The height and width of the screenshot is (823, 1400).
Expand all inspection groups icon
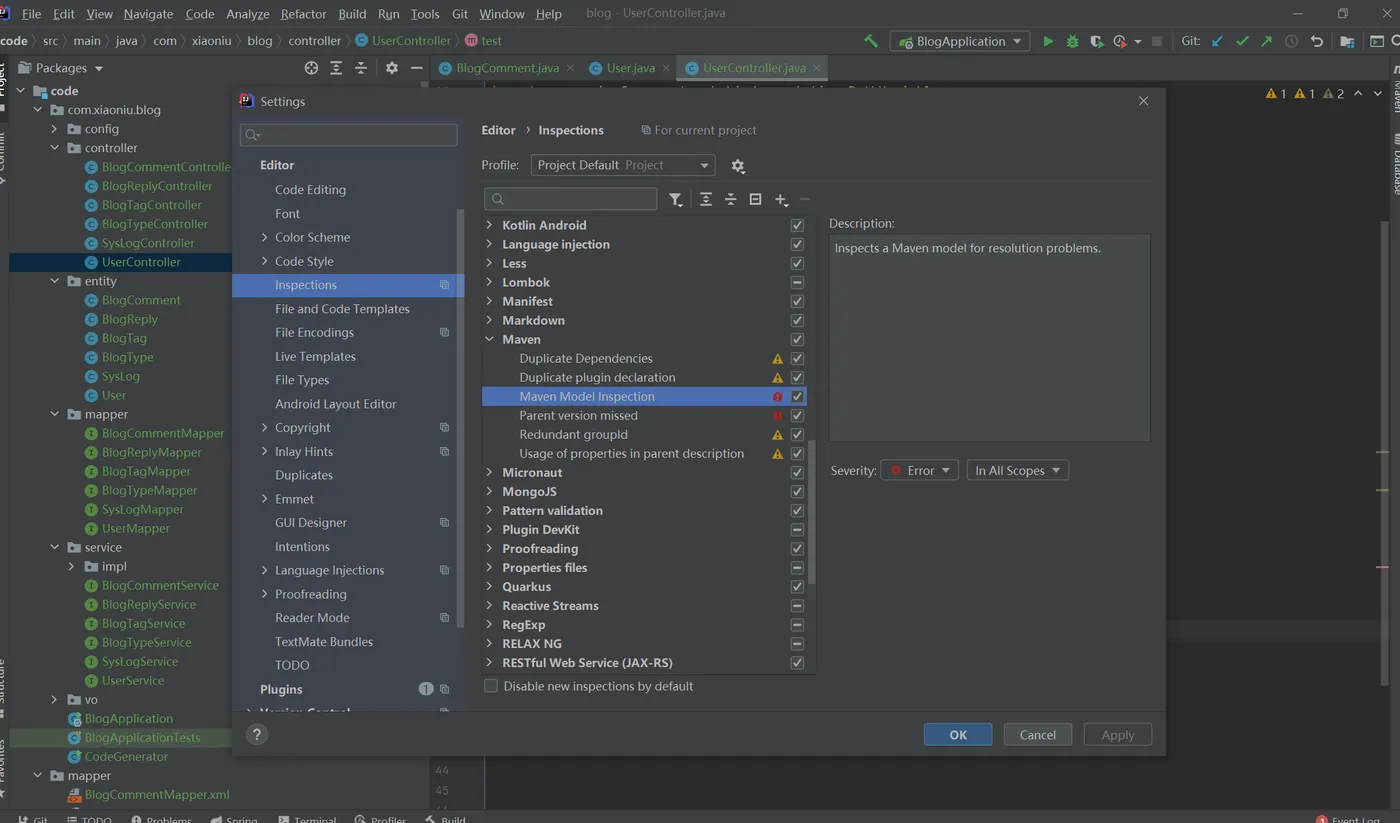coord(706,199)
